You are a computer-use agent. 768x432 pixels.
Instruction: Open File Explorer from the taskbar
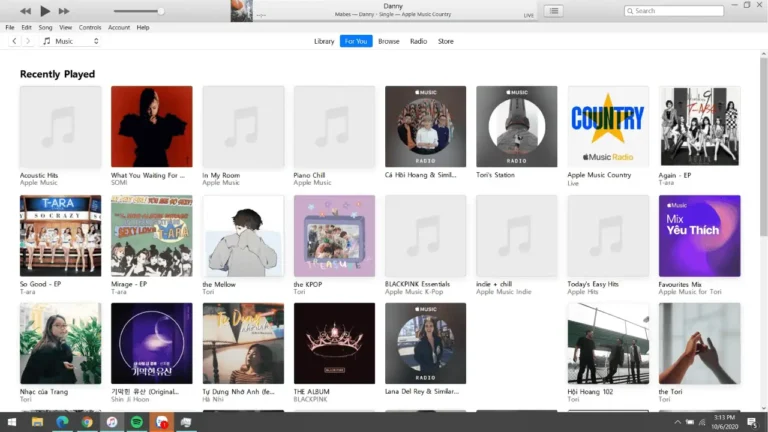pyautogui.click(x=37, y=422)
